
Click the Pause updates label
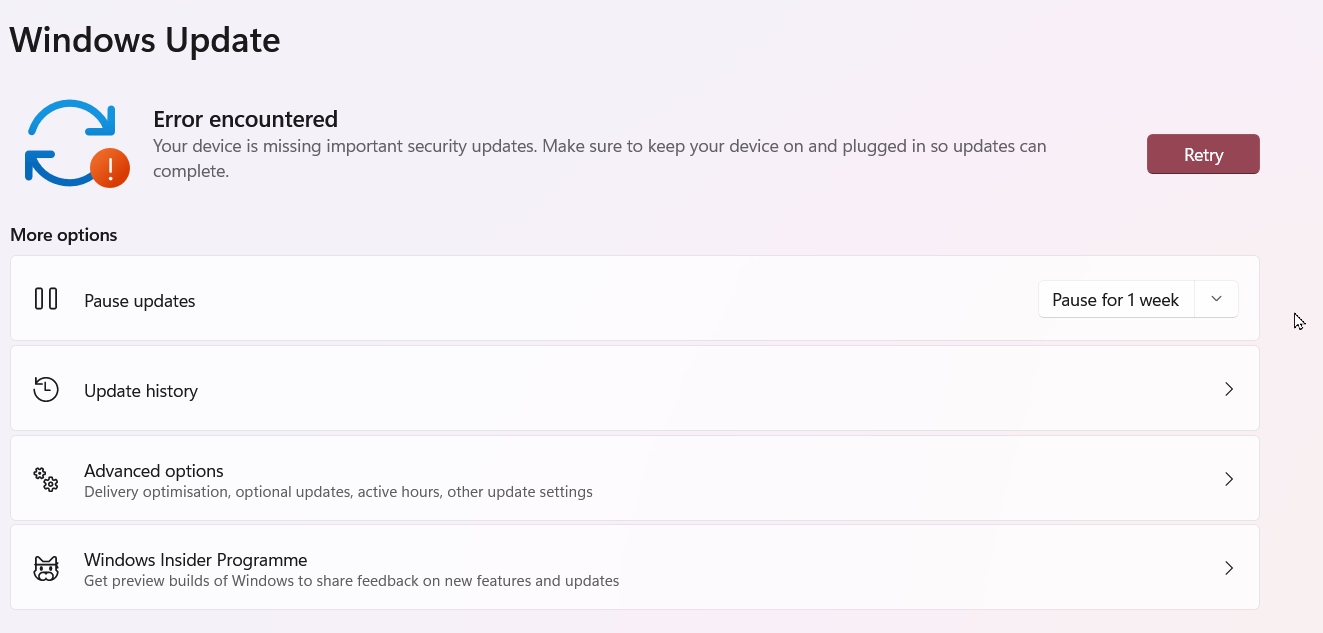pyautogui.click(x=140, y=301)
